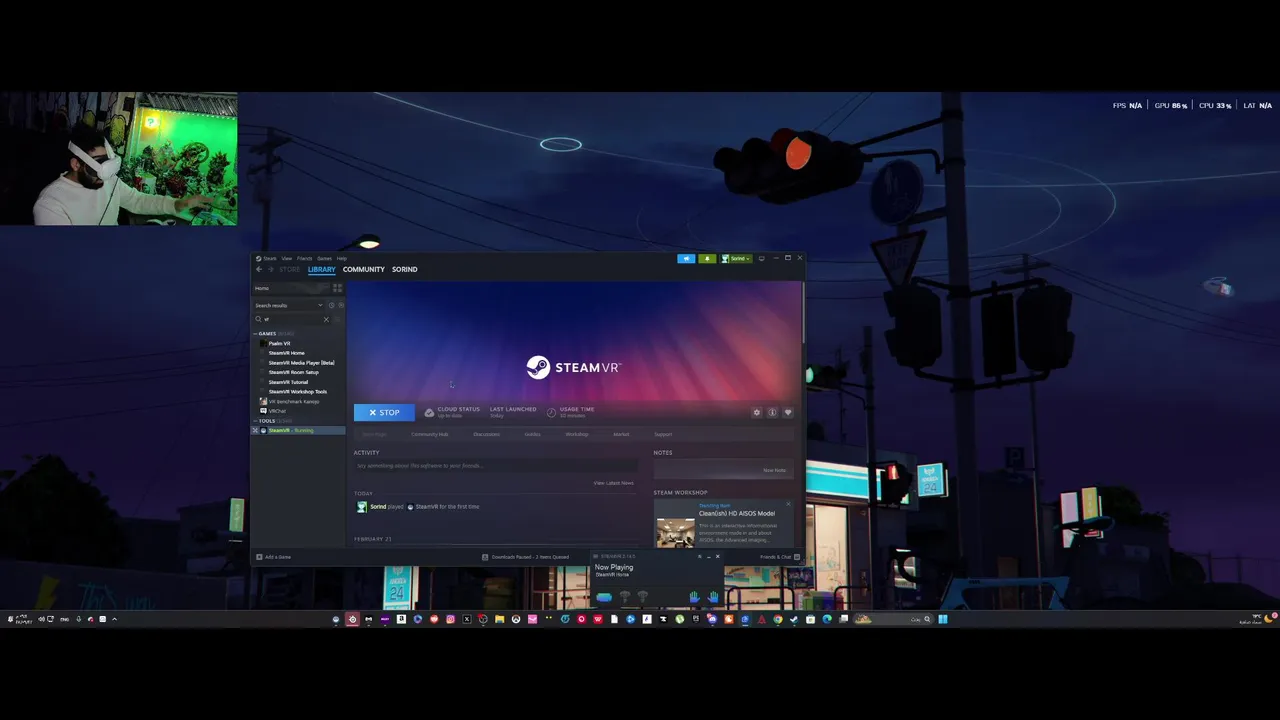Screen dimensions: 1280x720
Task: Click the cloud status icon
Action: click(x=429, y=412)
